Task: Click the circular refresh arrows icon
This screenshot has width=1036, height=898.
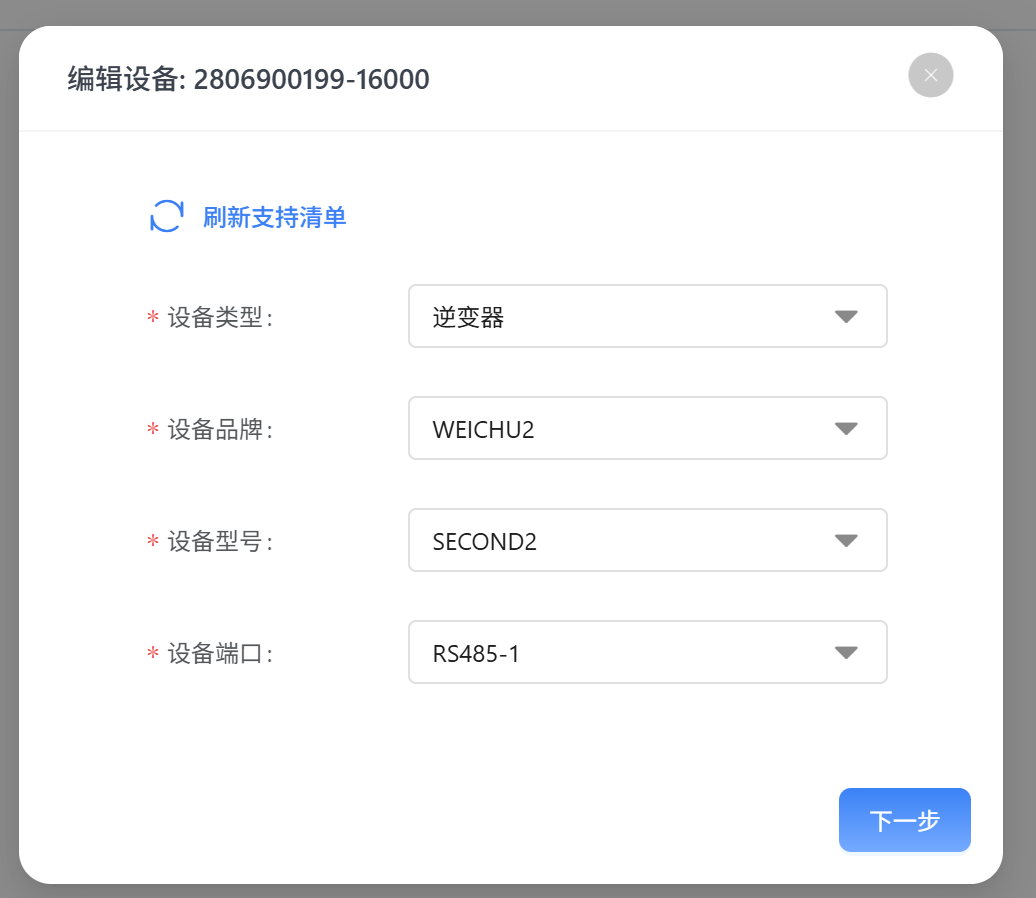Action: click(x=166, y=216)
